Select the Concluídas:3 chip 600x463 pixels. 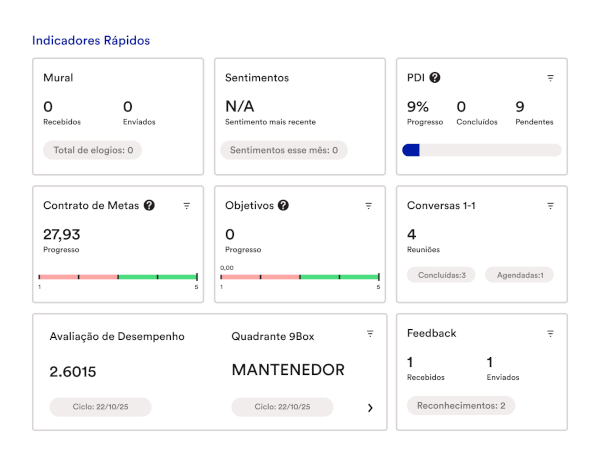(441, 275)
